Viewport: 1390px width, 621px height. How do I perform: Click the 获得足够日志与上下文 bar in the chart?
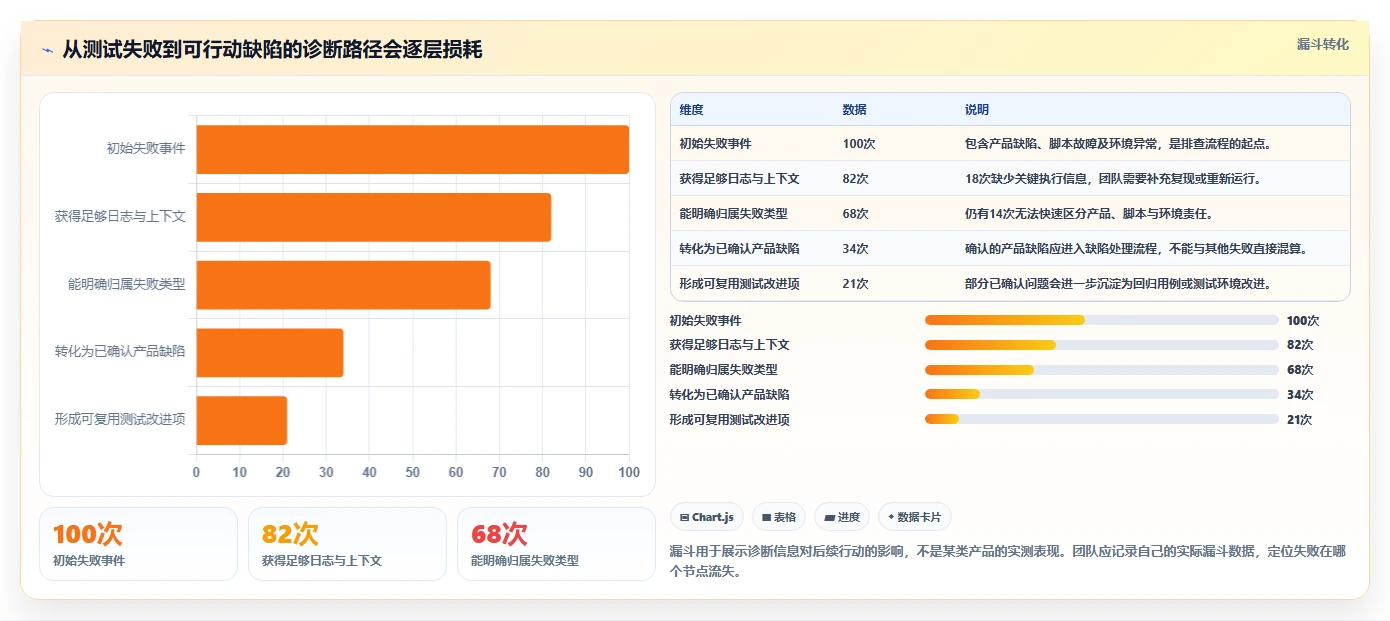374,217
